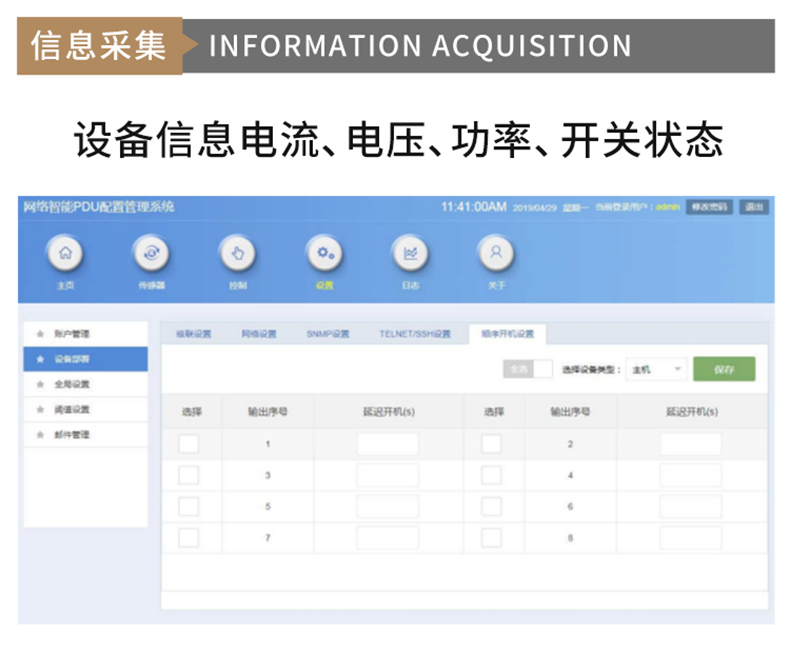The image size is (790, 653).
Task: Switch to the TELNET/SSH设置 tab
Action: 415,334
